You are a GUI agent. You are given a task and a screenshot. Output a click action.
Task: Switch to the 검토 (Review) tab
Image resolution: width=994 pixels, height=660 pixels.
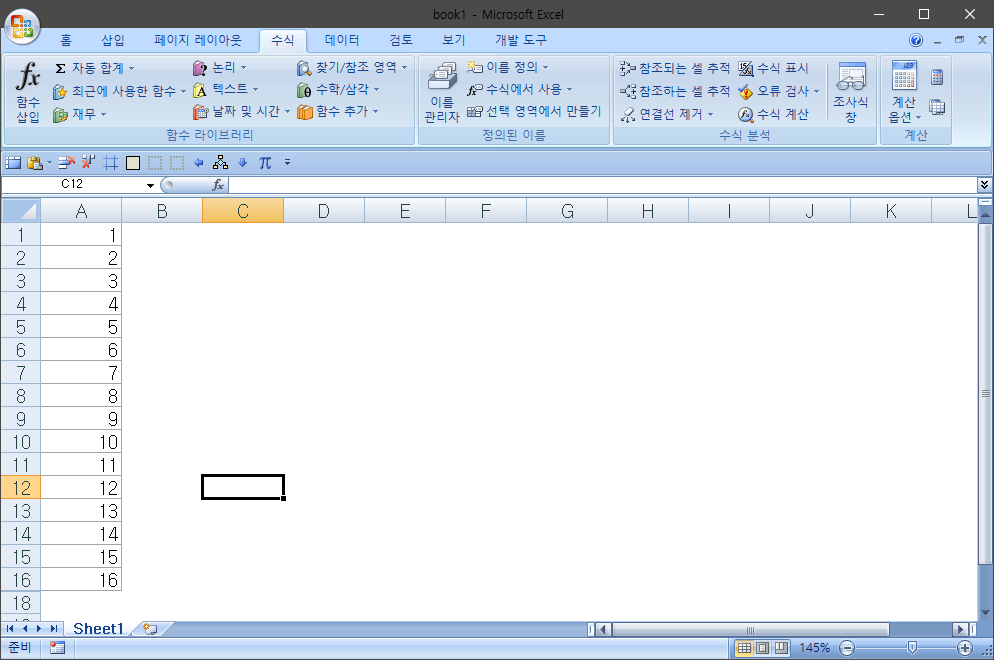[x=401, y=41]
